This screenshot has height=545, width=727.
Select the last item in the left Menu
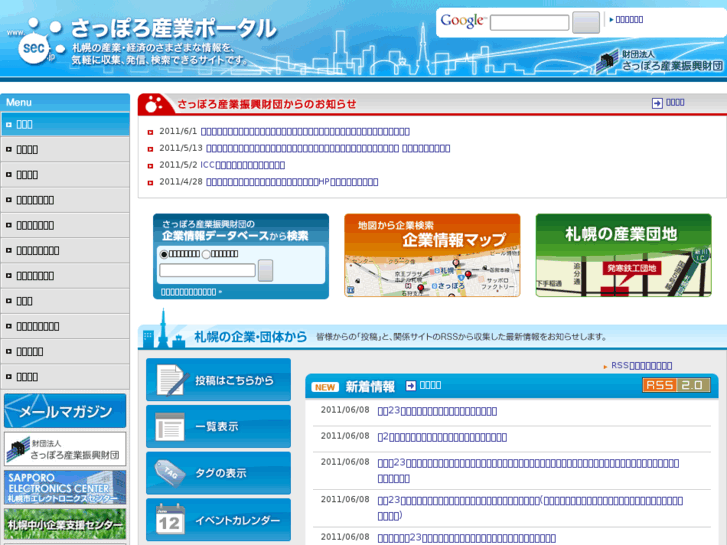pos(65,376)
